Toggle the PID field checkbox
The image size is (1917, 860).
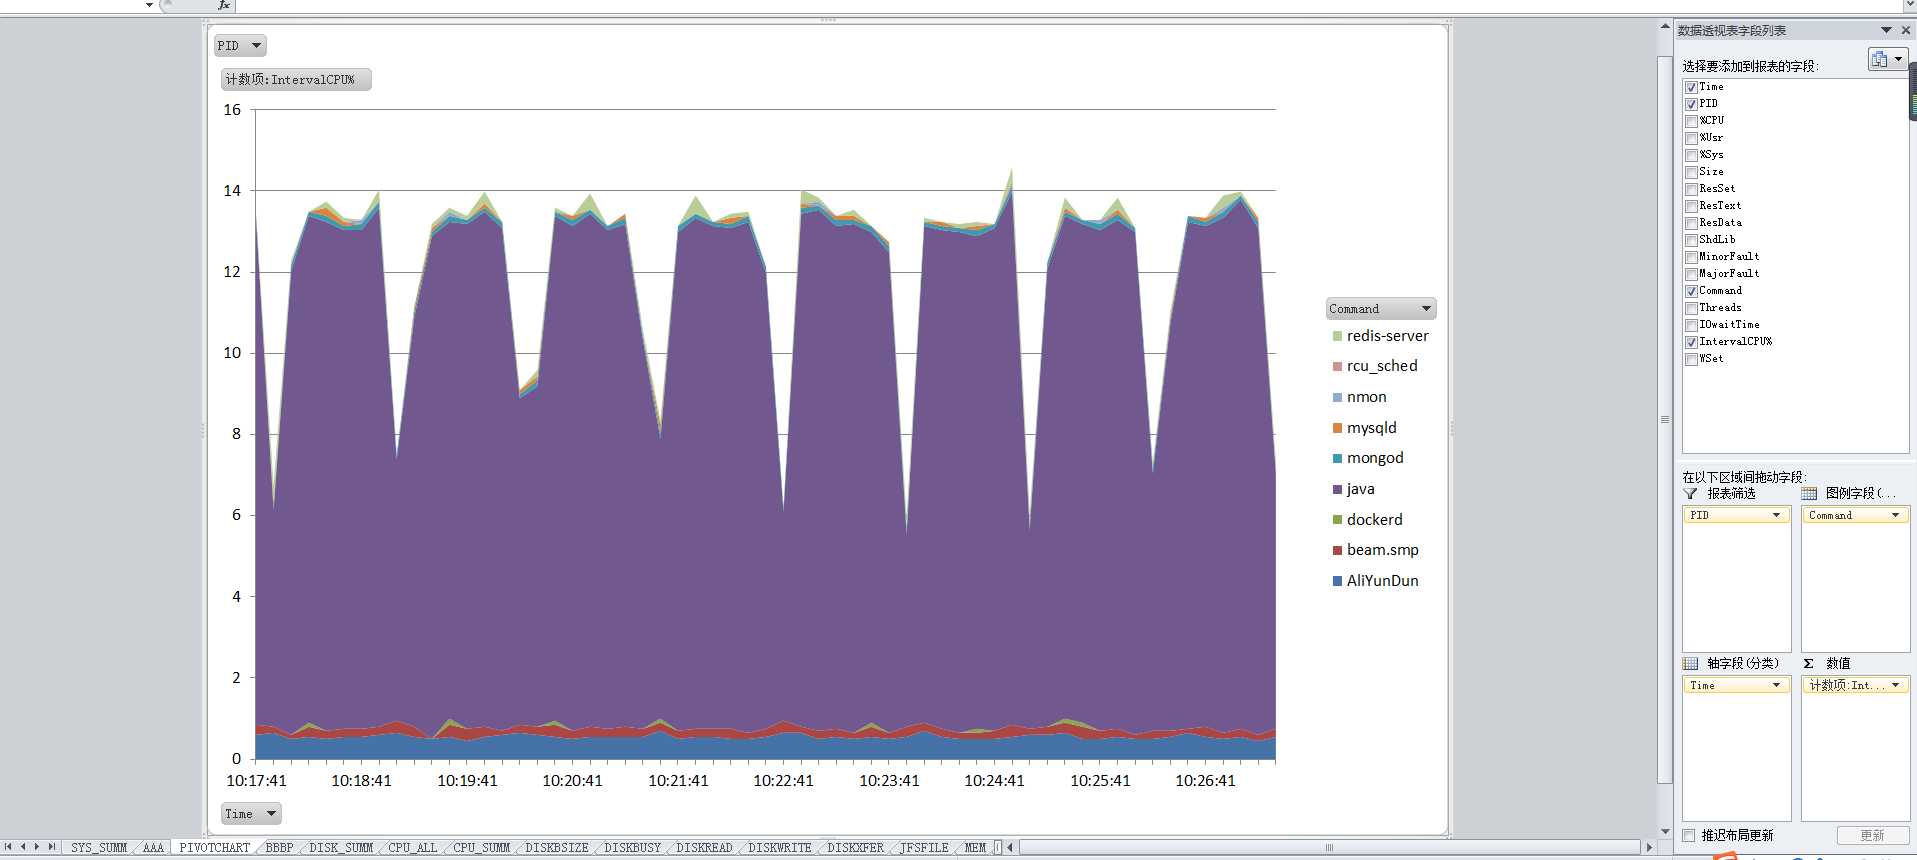click(1691, 104)
